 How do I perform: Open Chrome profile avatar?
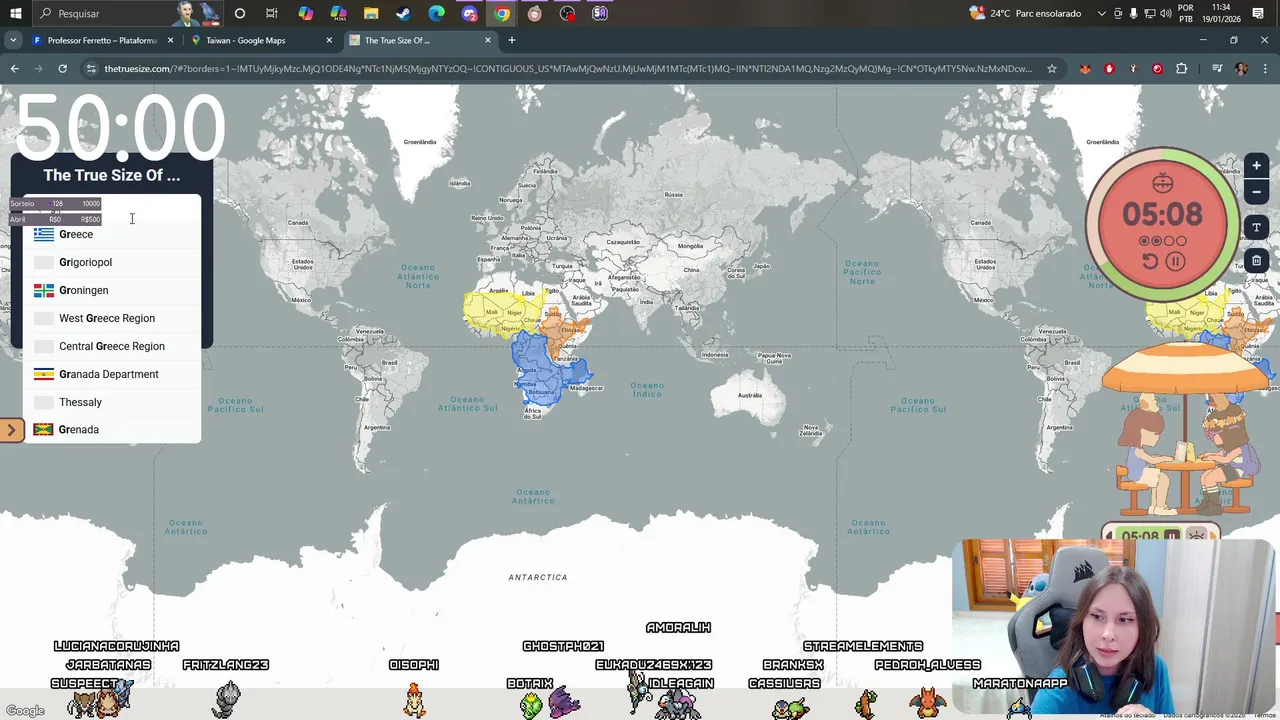click(1241, 68)
